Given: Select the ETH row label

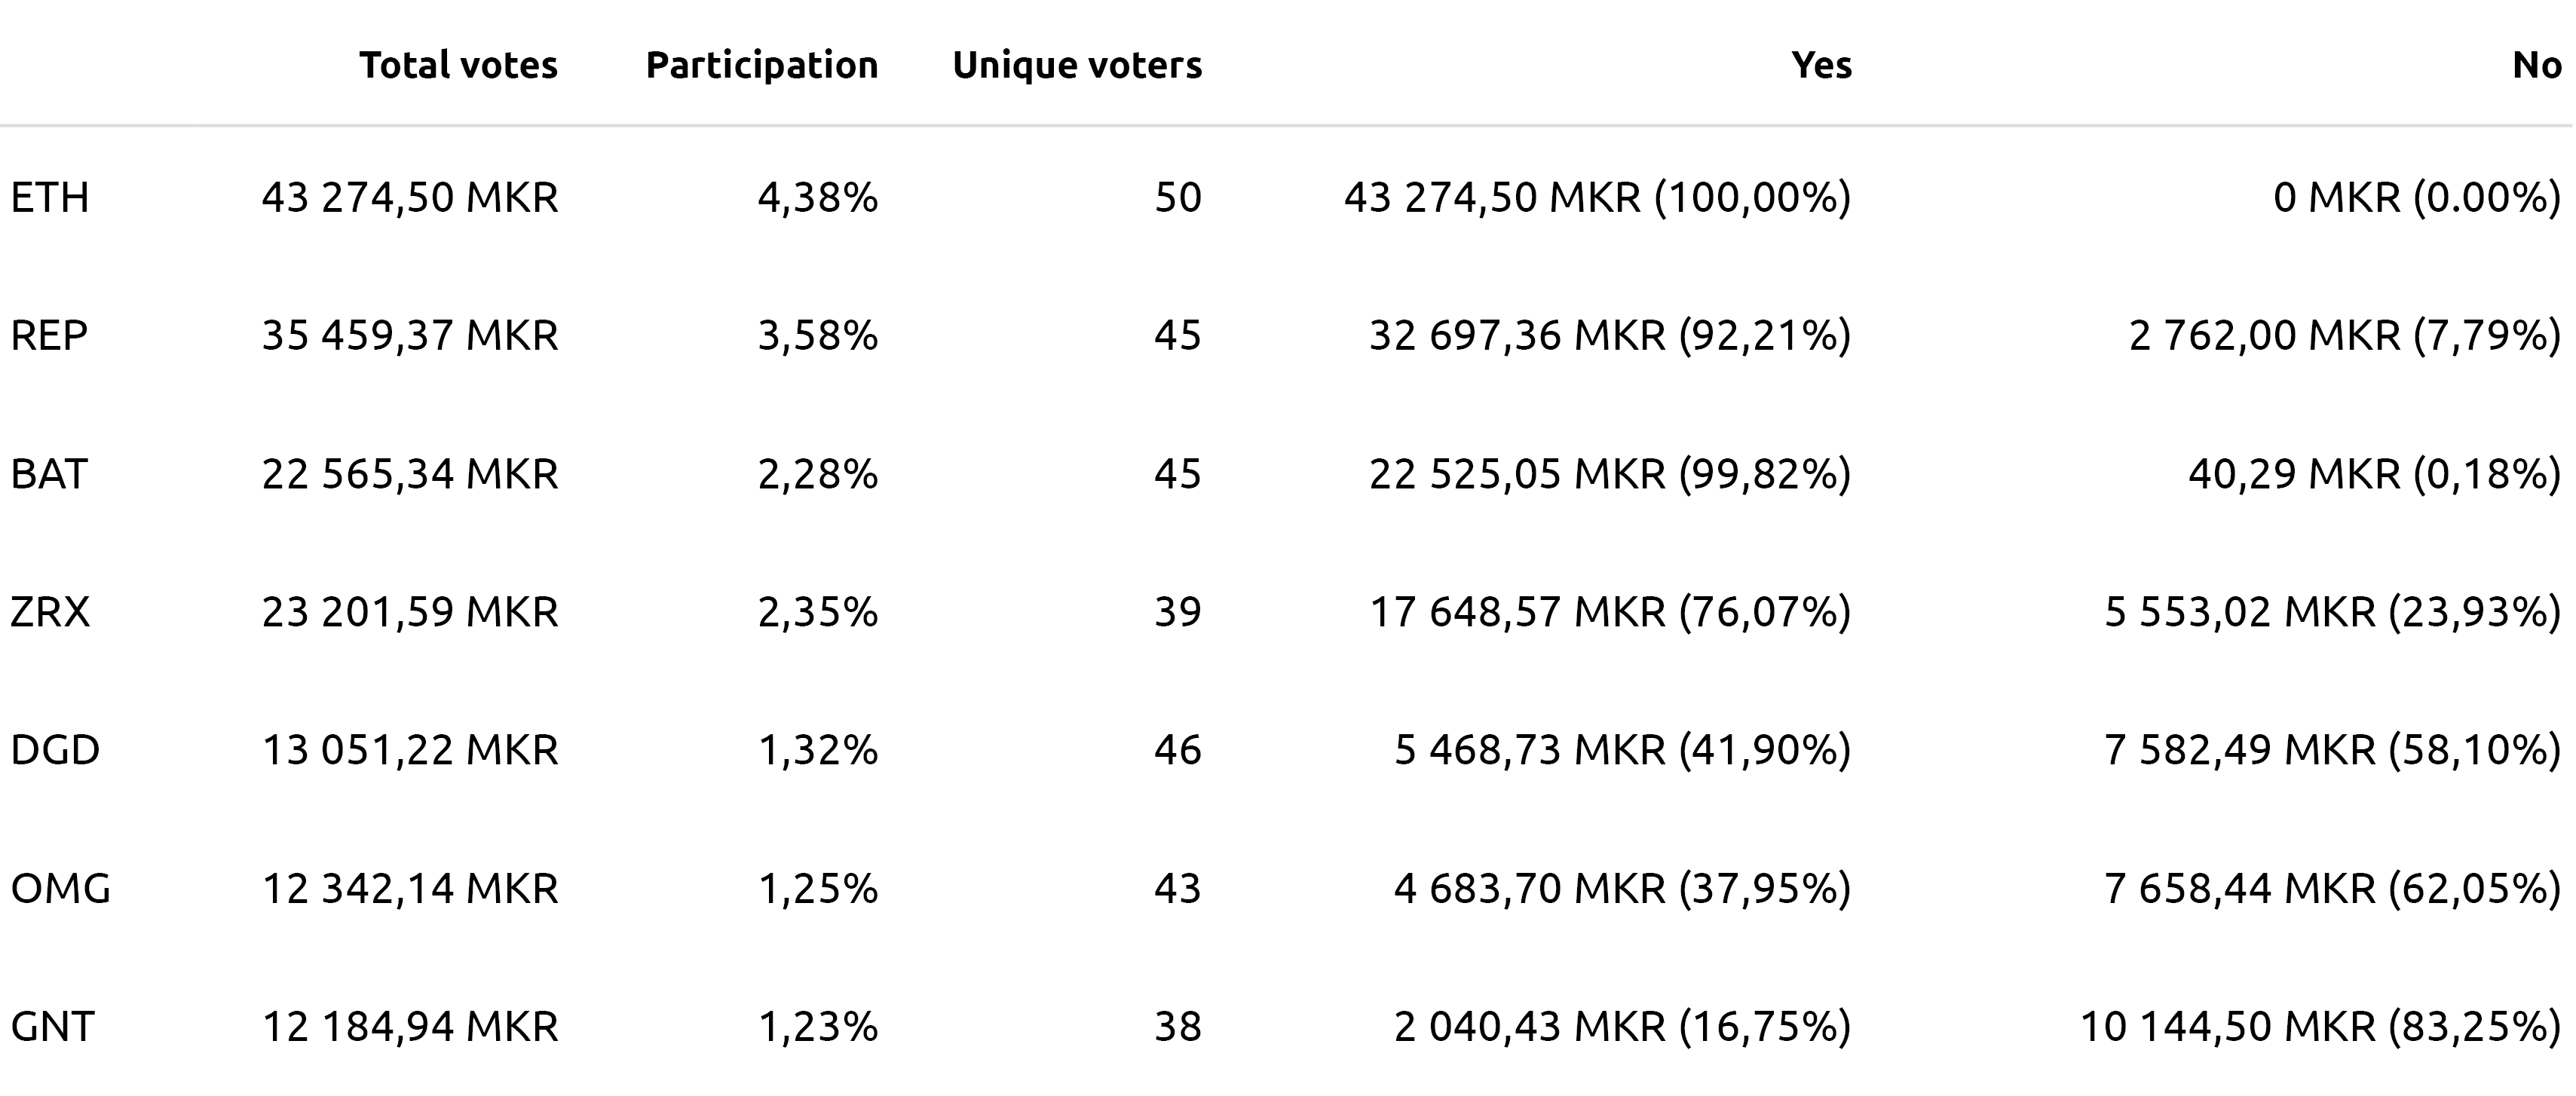Looking at the screenshot, I should tap(50, 197).
